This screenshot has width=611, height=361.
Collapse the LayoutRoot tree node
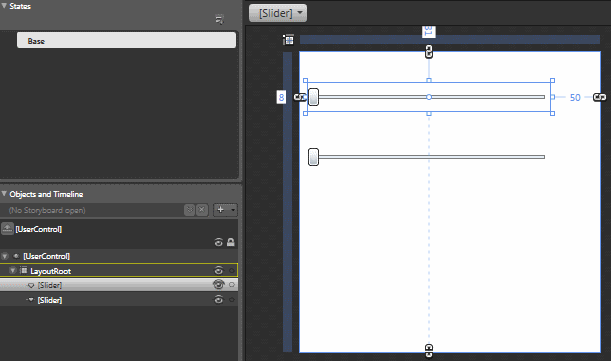pyautogui.click(x=12, y=270)
